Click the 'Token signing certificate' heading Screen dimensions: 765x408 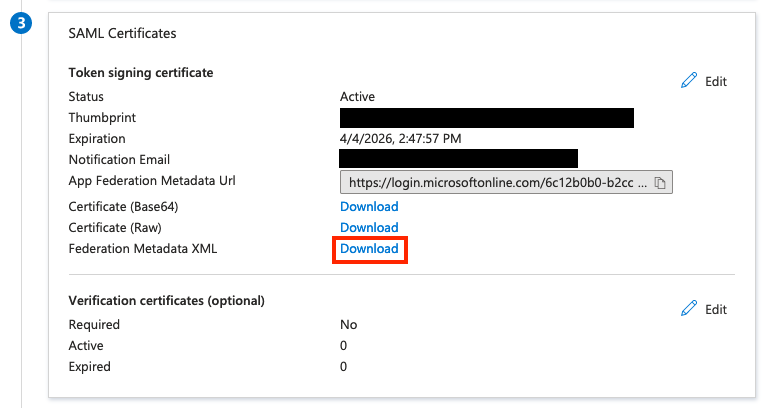coord(141,73)
